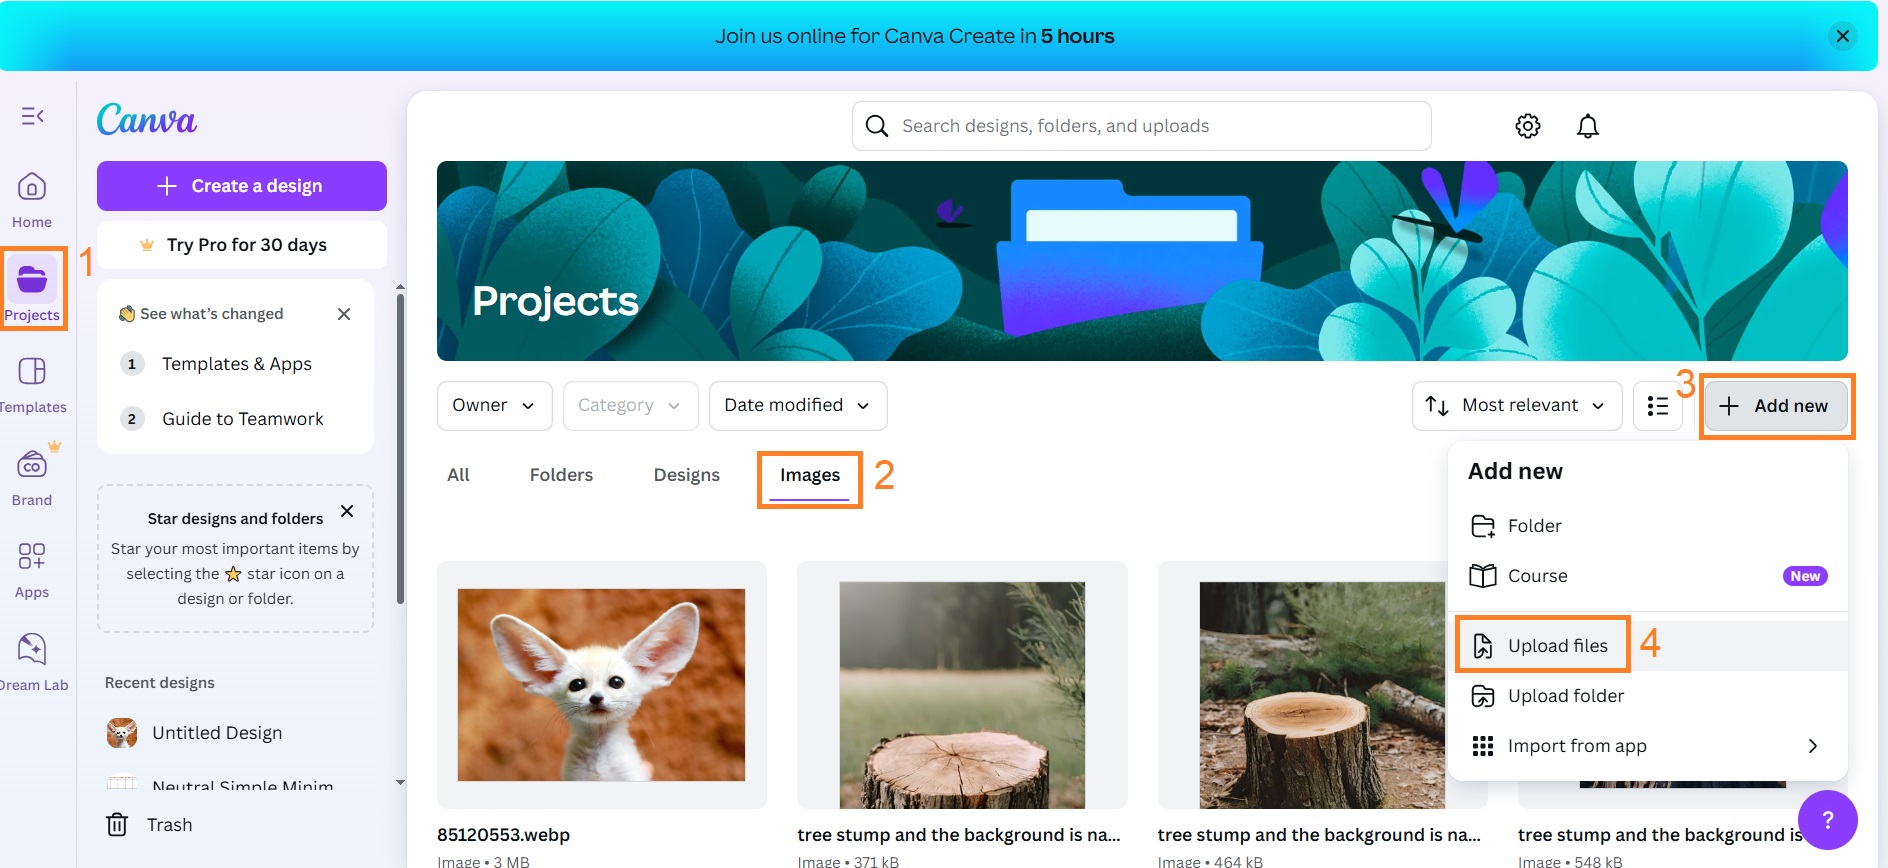Viewport: 1888px width, 868px height.
Task: Click the Import from app grid icon
Action: [1483, 746]
